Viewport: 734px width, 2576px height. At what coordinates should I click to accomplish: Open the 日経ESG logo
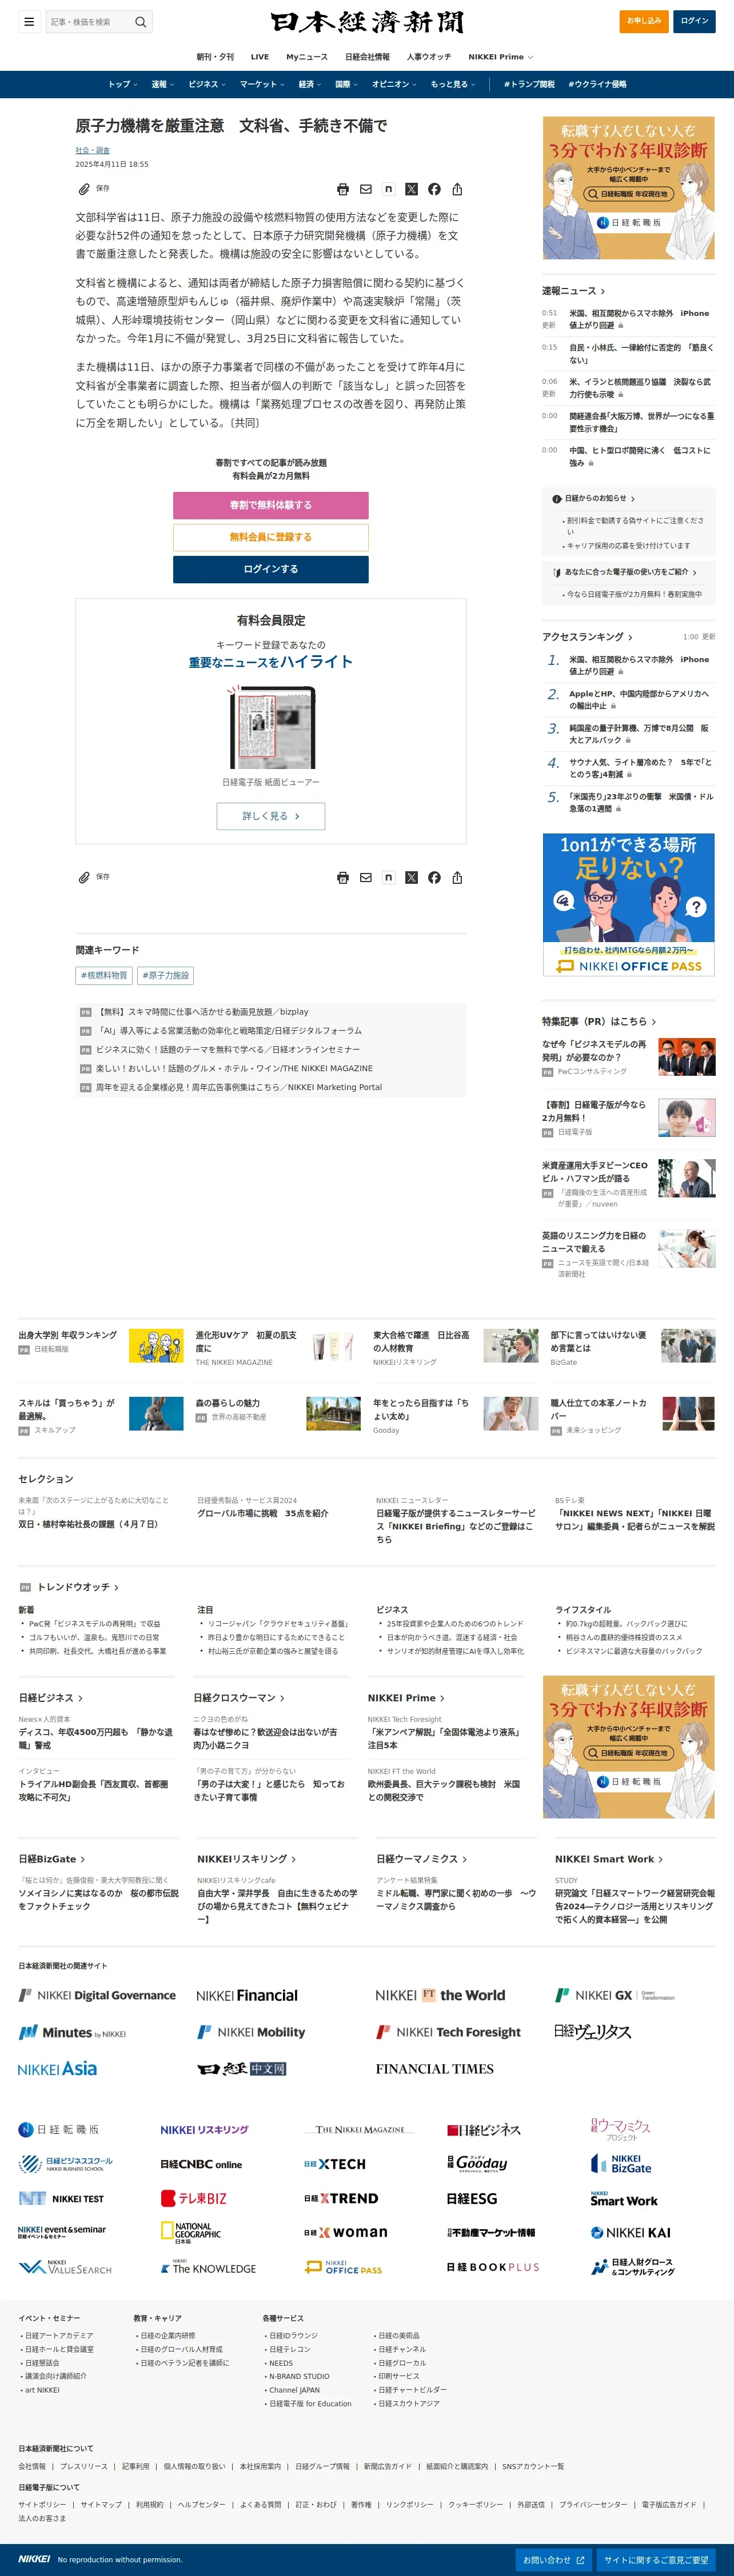472,2199
